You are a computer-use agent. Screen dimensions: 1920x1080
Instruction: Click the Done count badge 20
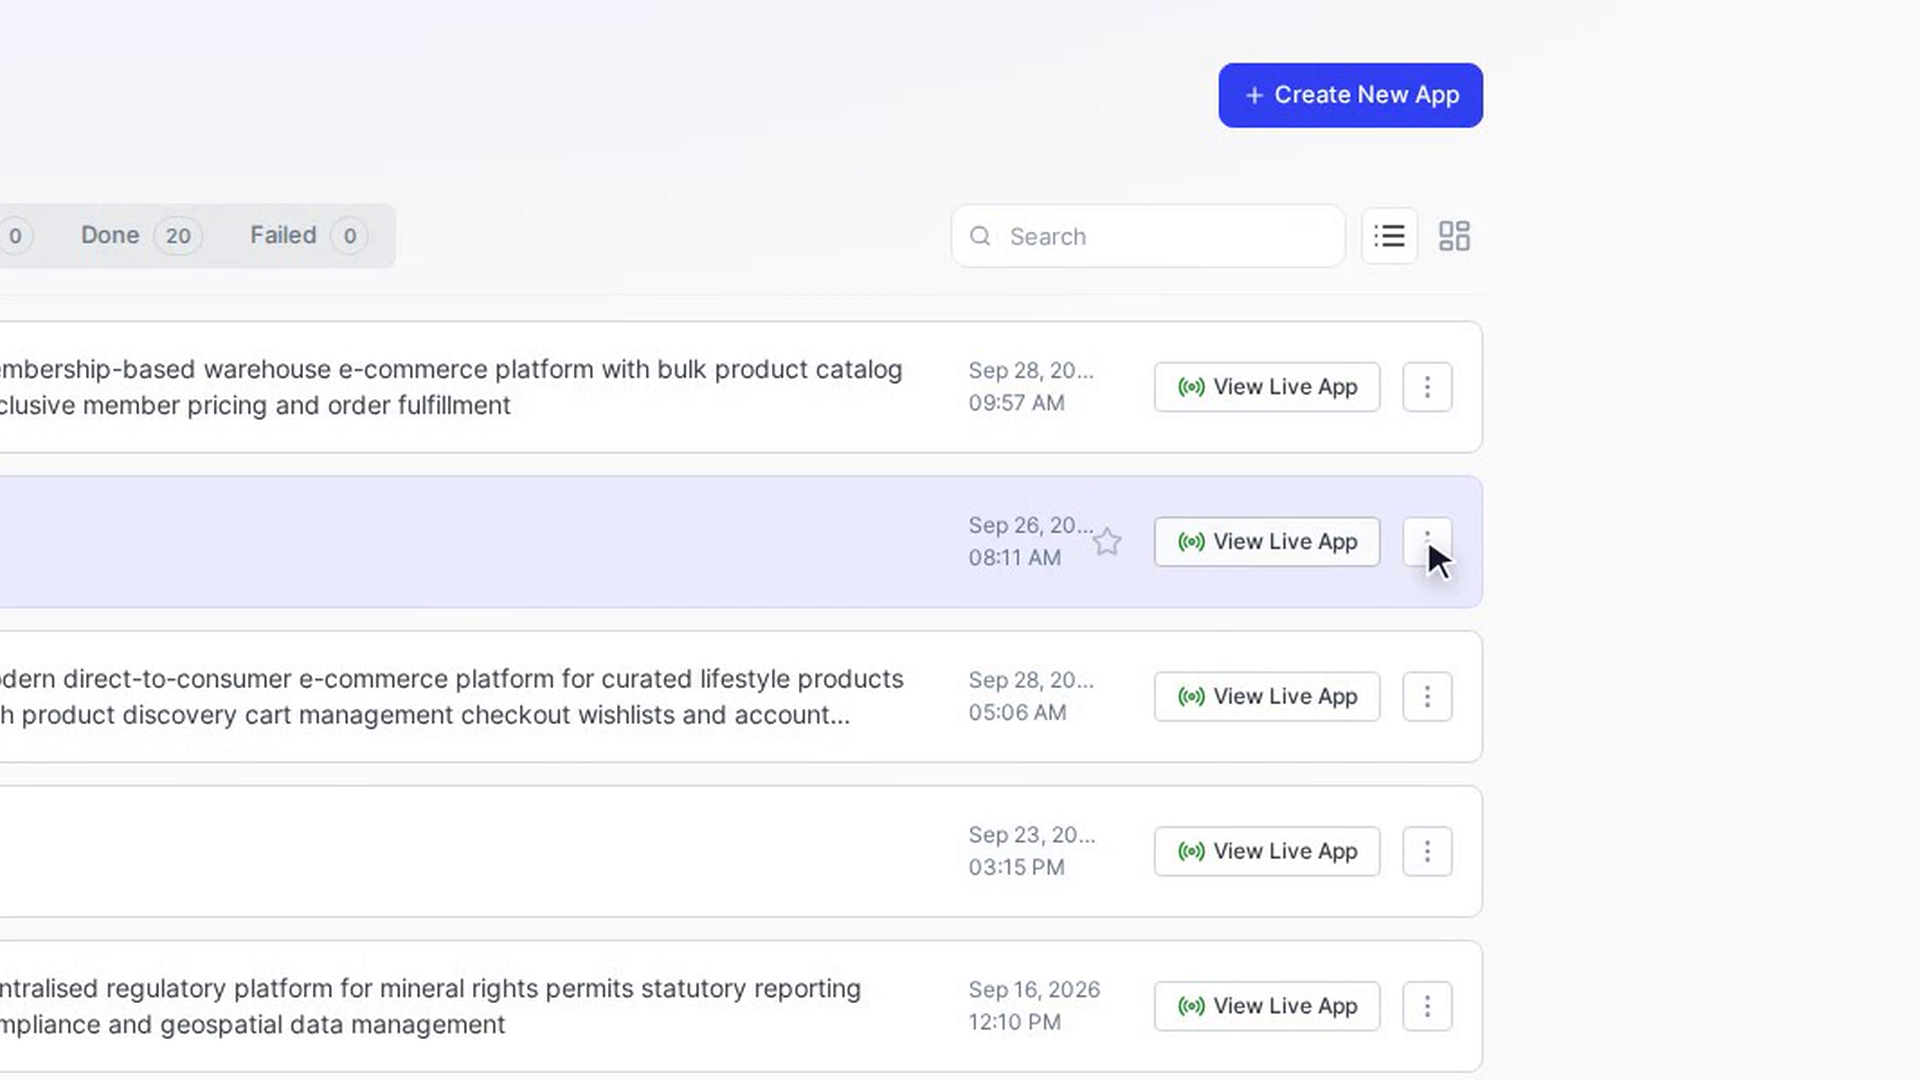178,236
